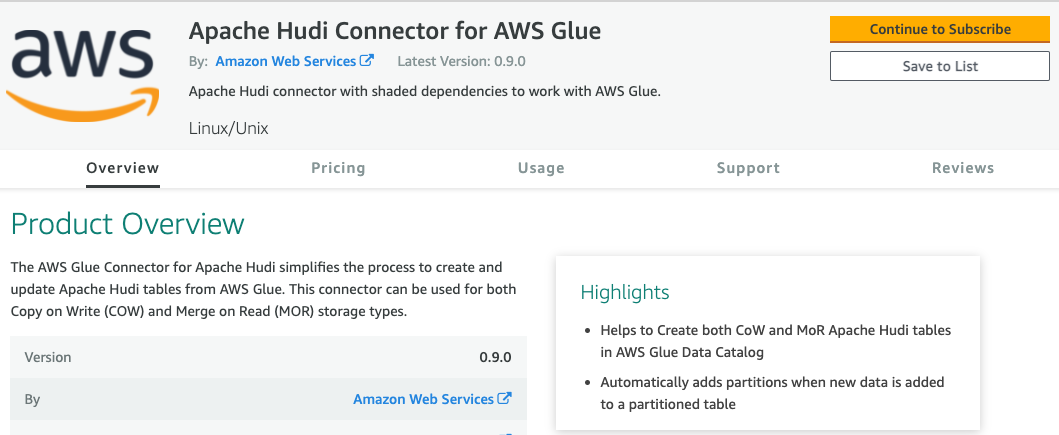Open Amazon Web Services link in By row
This screenshot has height=435, width=1059.
click(423, 399)
